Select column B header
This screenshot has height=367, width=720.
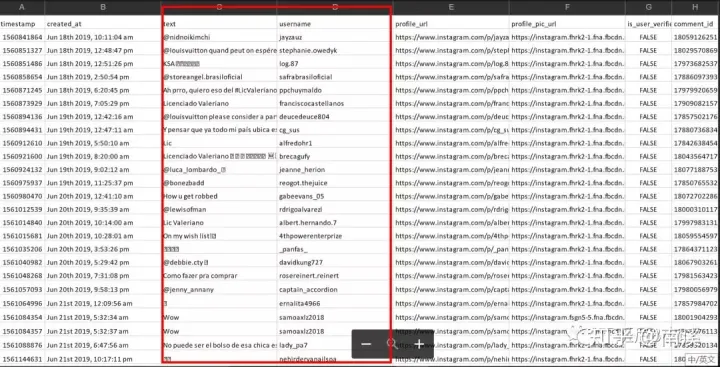tap(103, 7)
